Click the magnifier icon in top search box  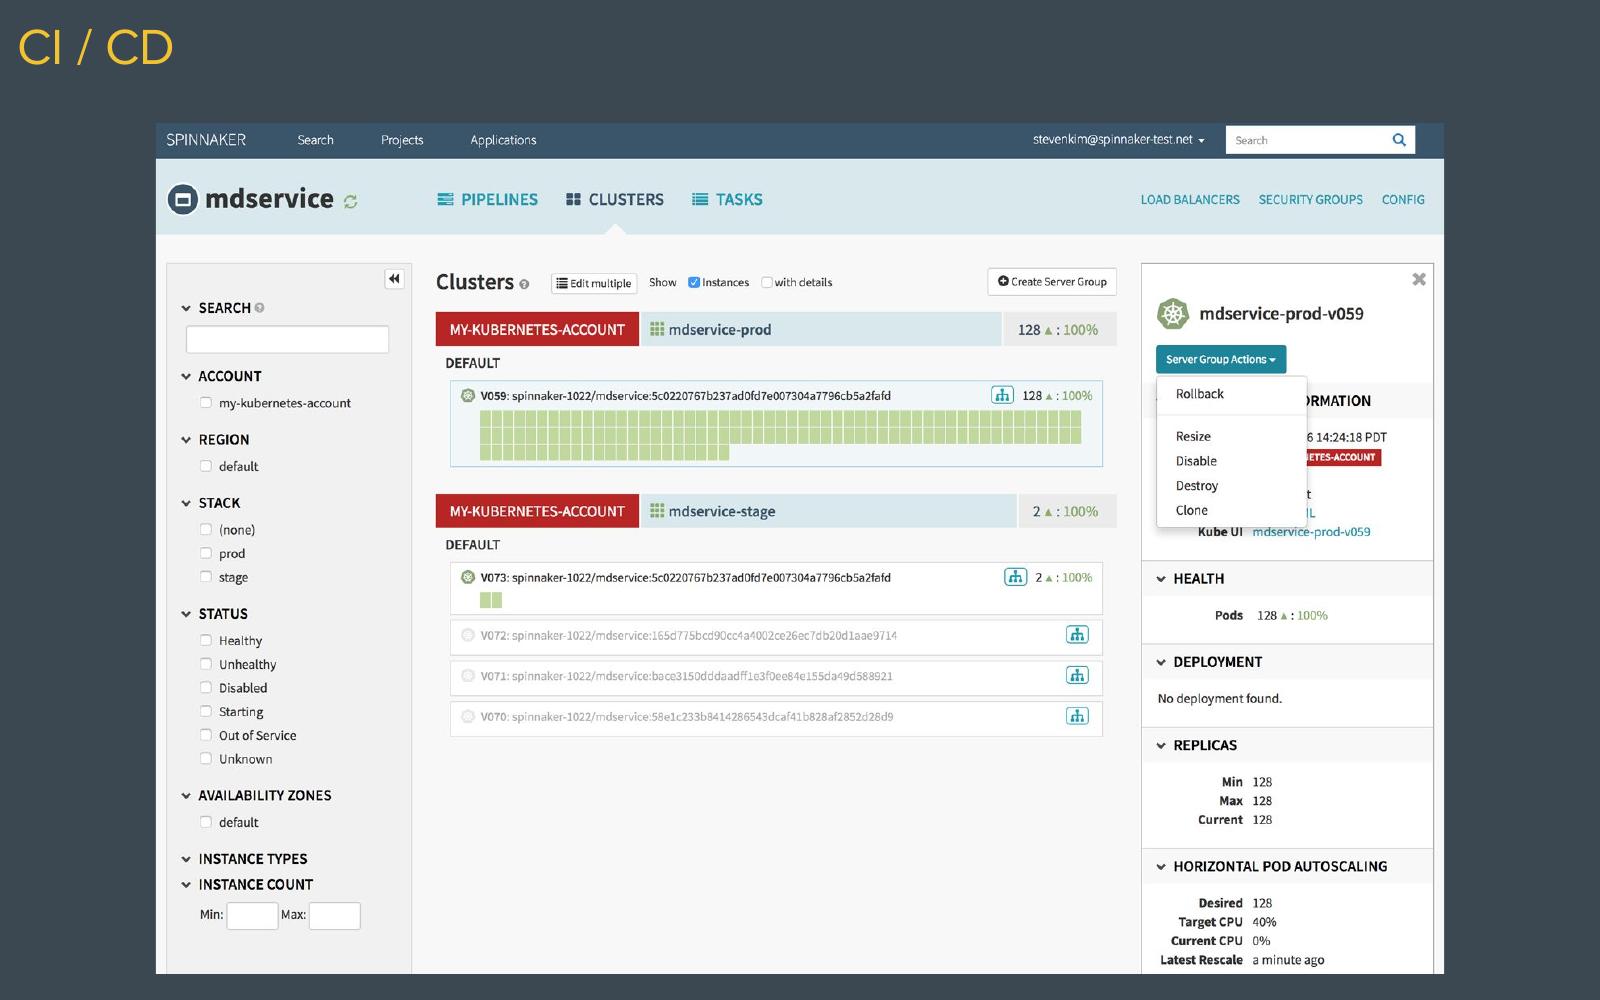point(1399,140)
